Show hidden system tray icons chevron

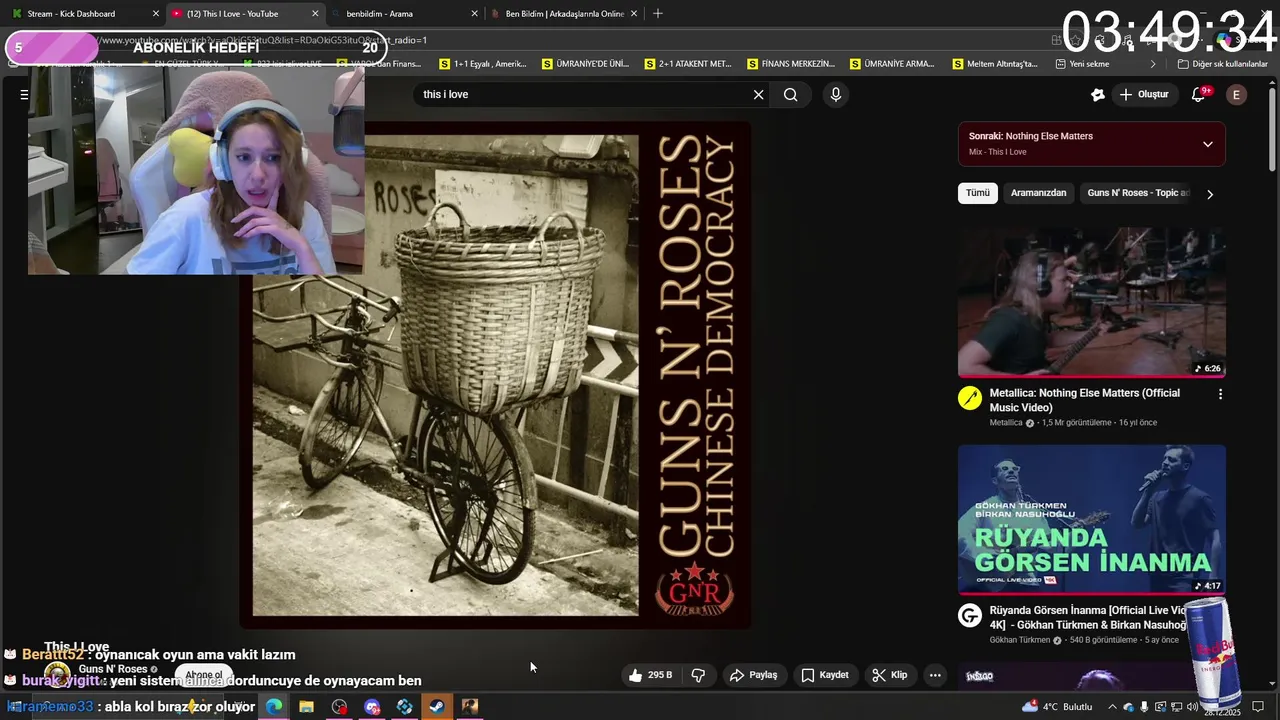(1112, 707)
